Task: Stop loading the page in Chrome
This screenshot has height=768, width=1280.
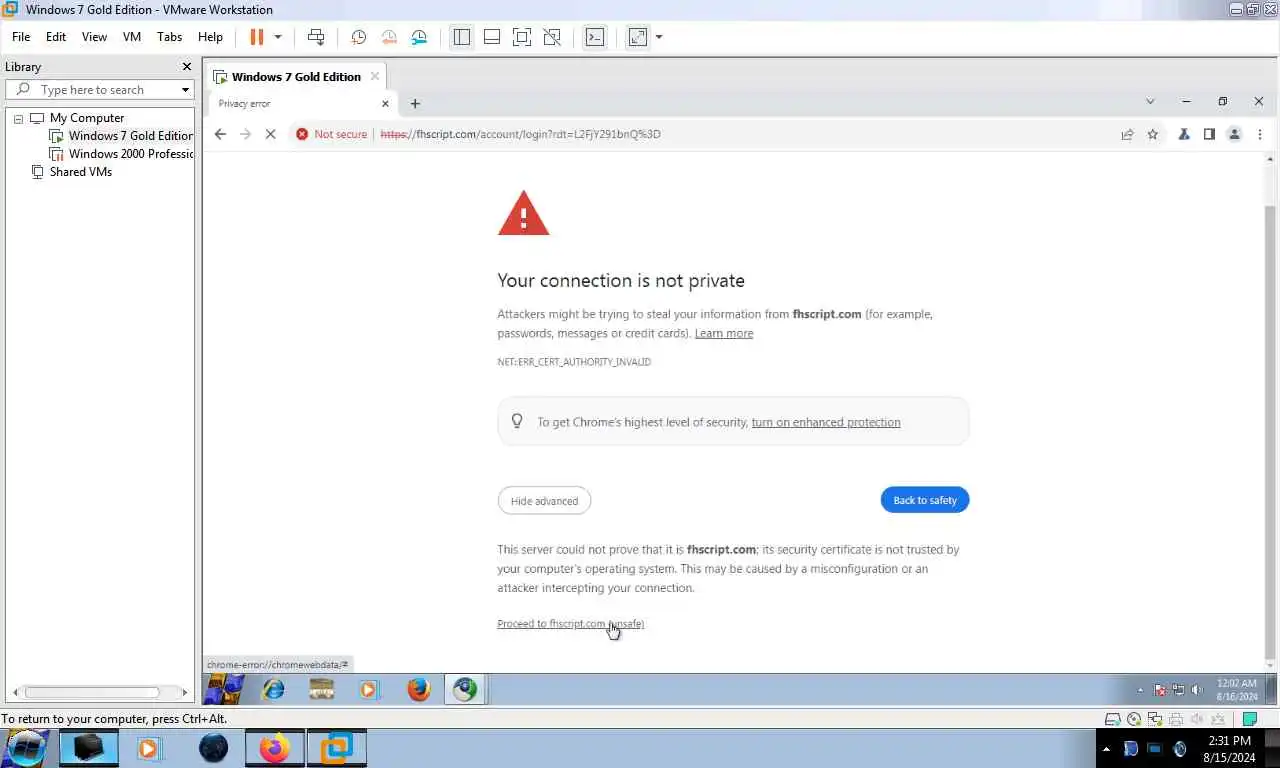Action: tap(270, 134)
